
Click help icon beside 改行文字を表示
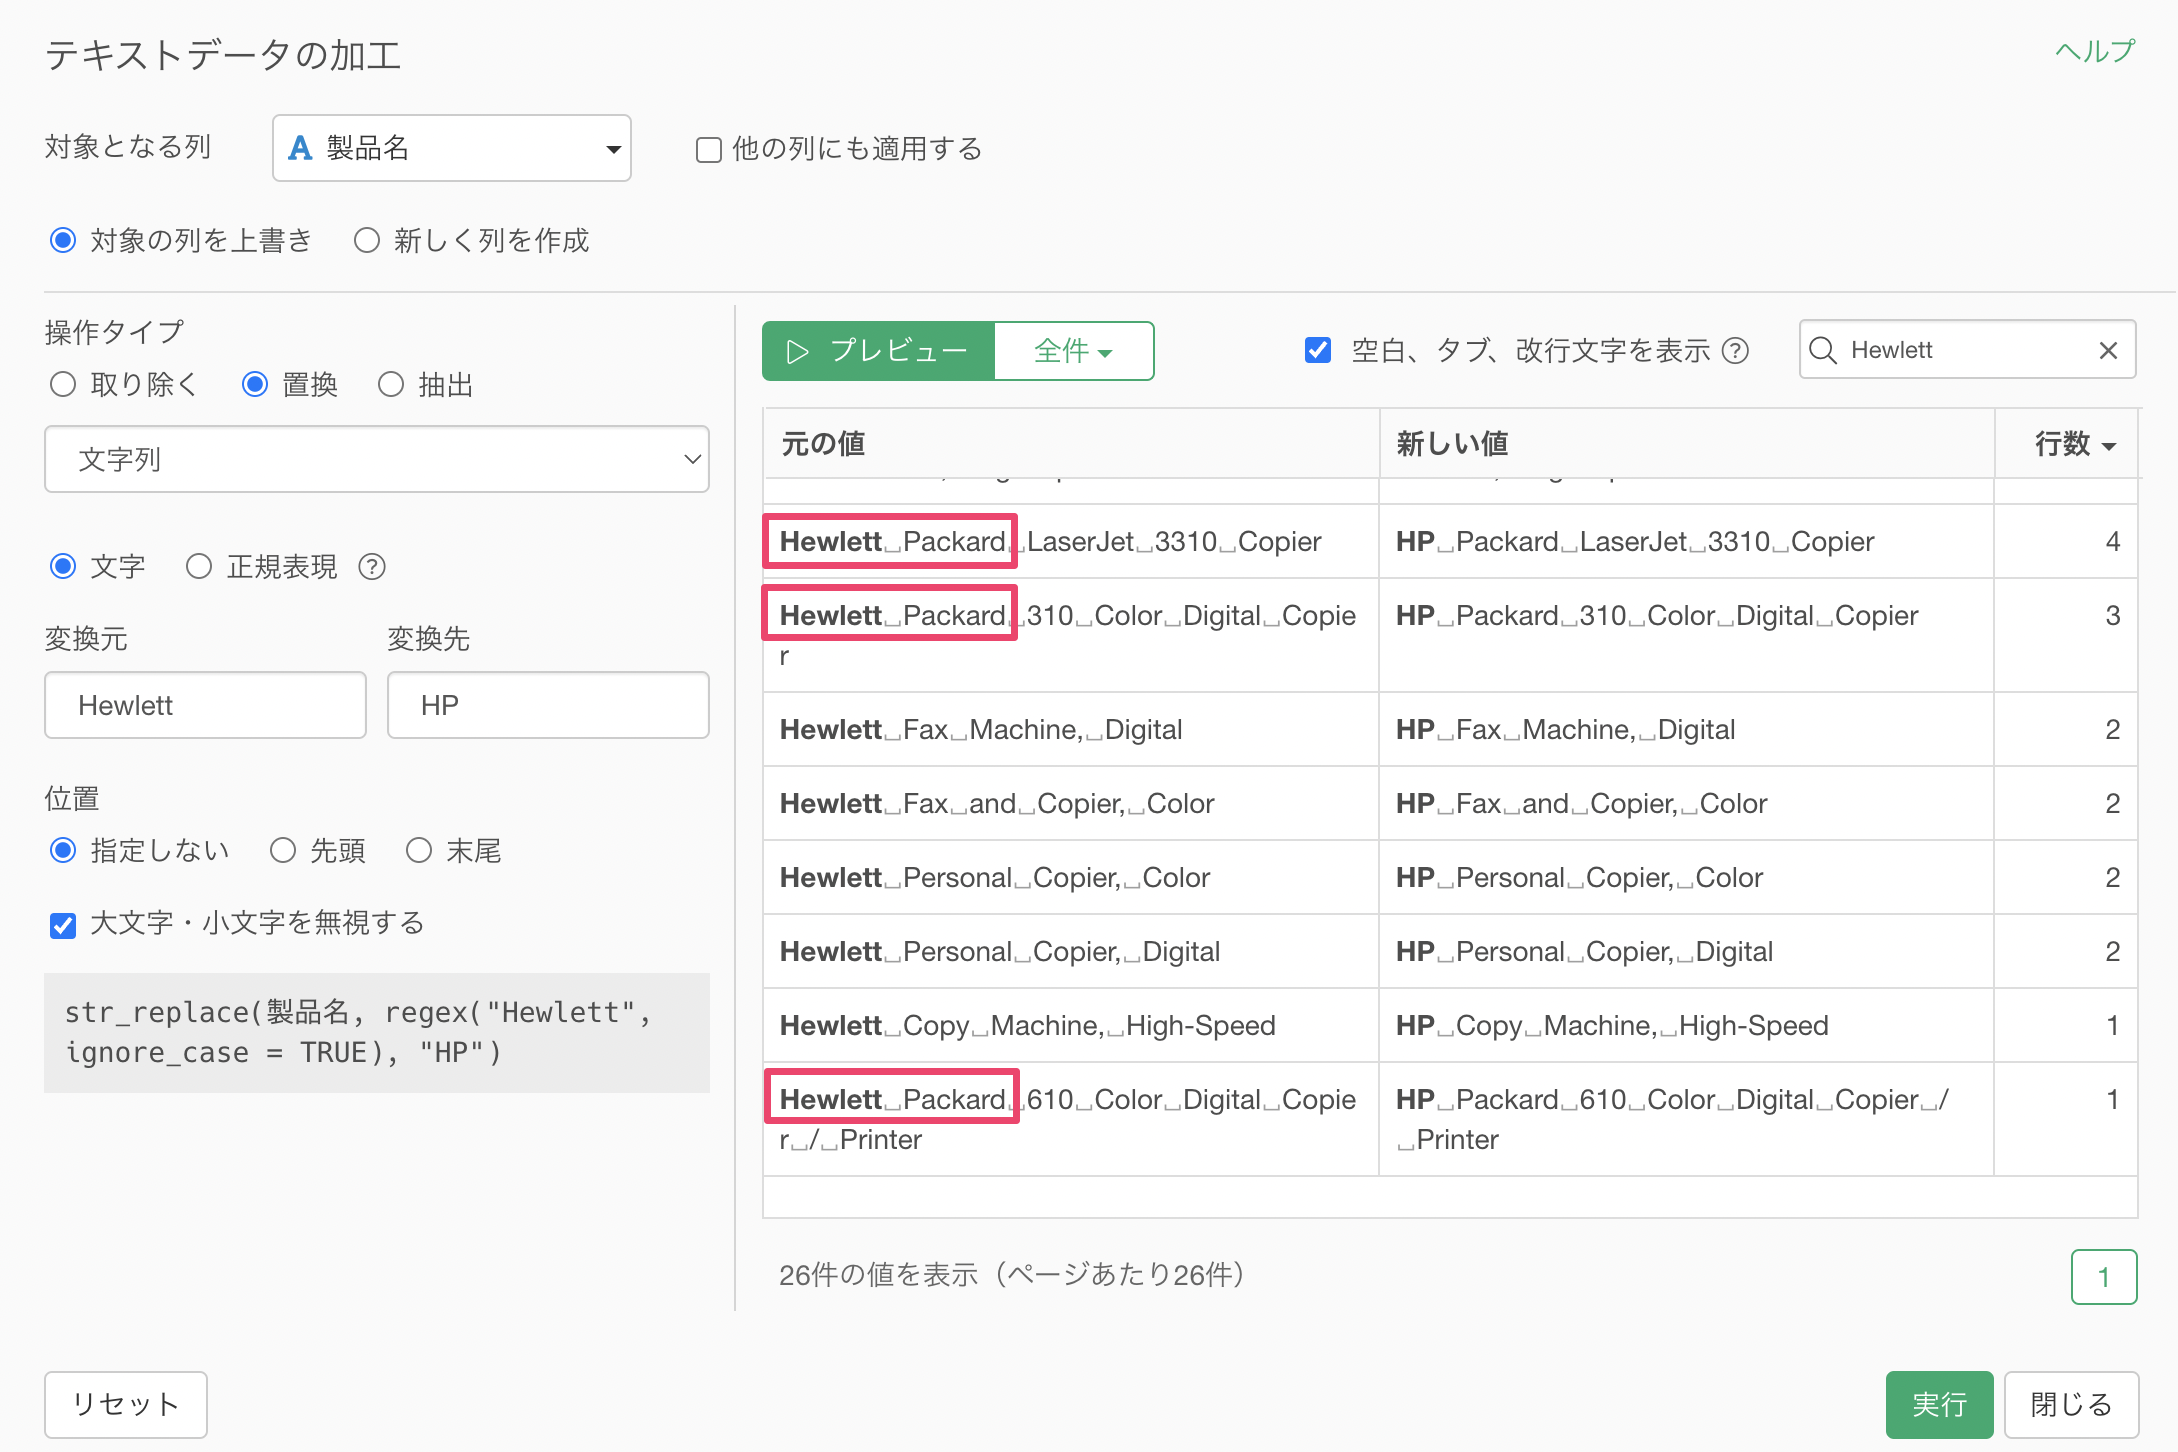click(x=1735, y=351)
